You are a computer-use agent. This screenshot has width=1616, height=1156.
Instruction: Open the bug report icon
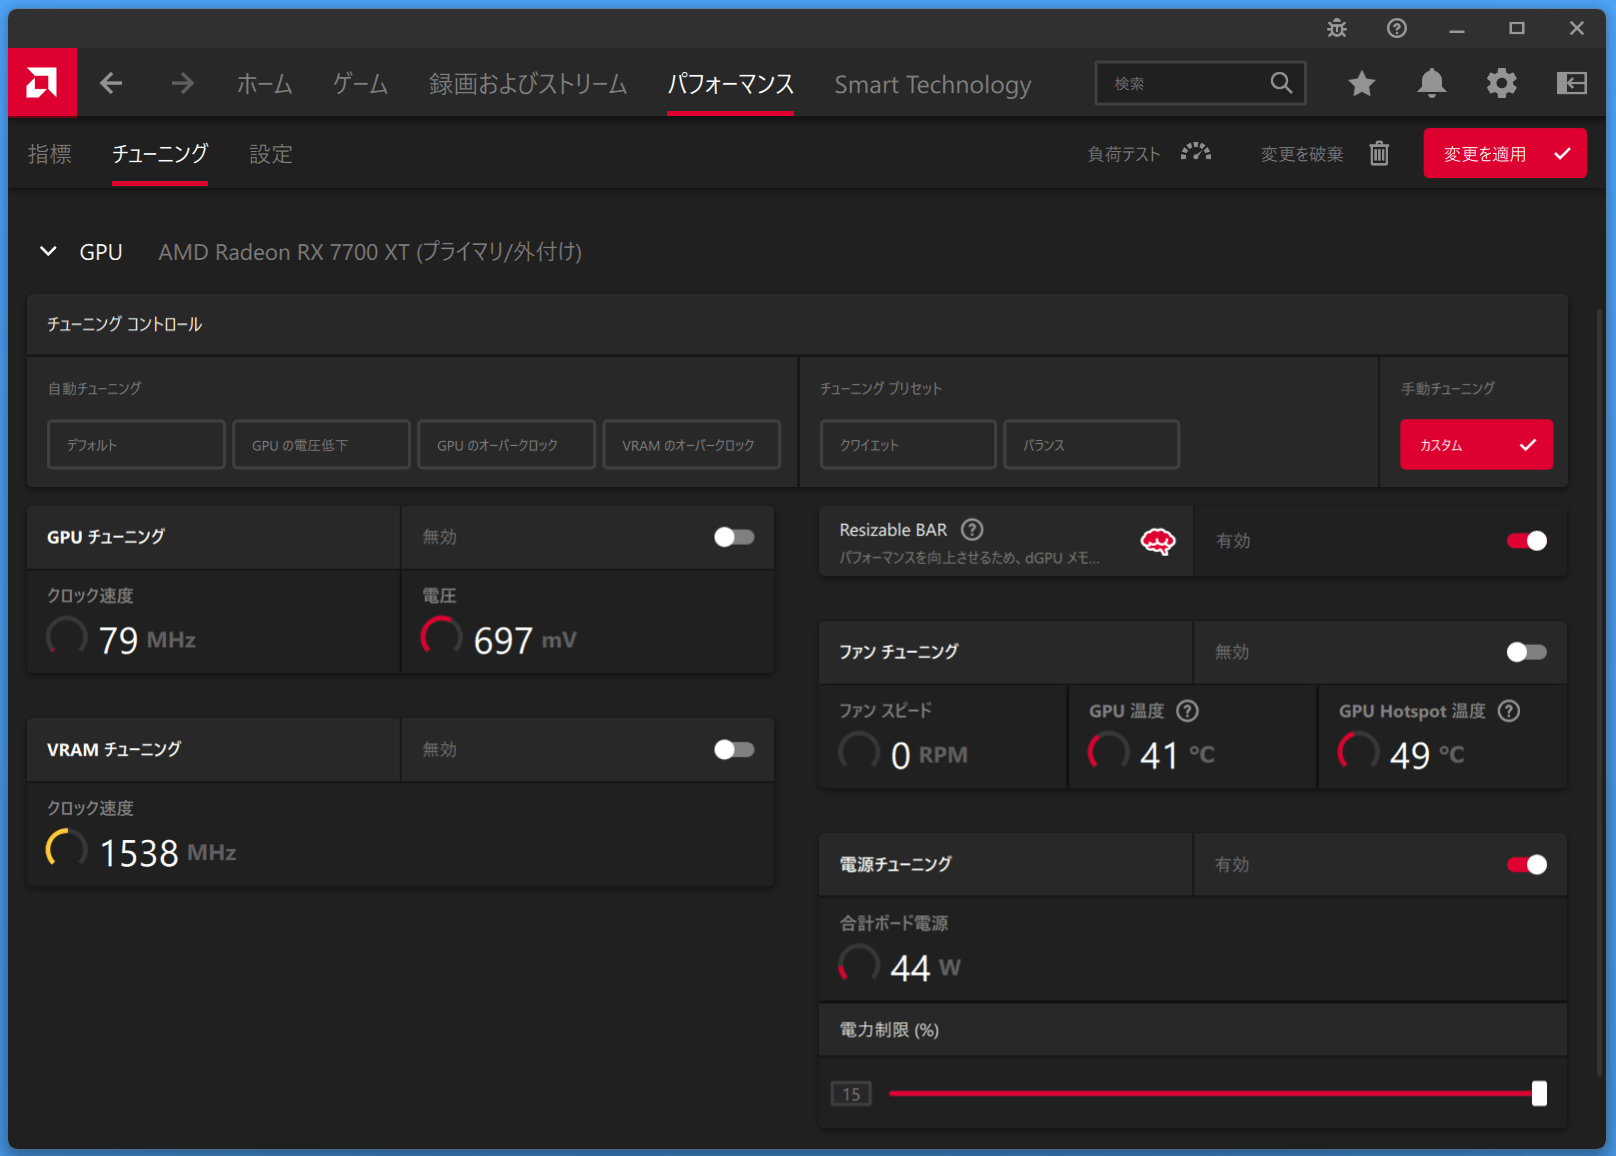tap(1337, 28)
